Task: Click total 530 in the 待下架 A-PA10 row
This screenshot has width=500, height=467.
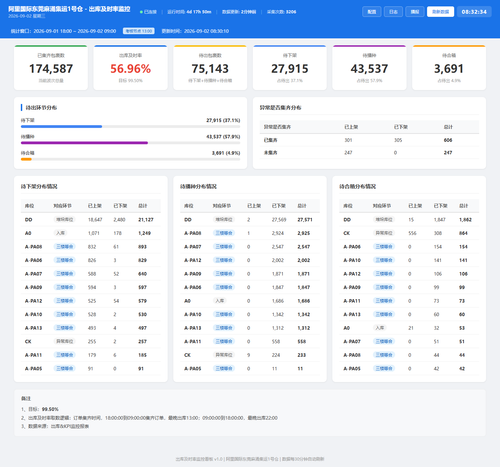Action: tap(142, 314)
